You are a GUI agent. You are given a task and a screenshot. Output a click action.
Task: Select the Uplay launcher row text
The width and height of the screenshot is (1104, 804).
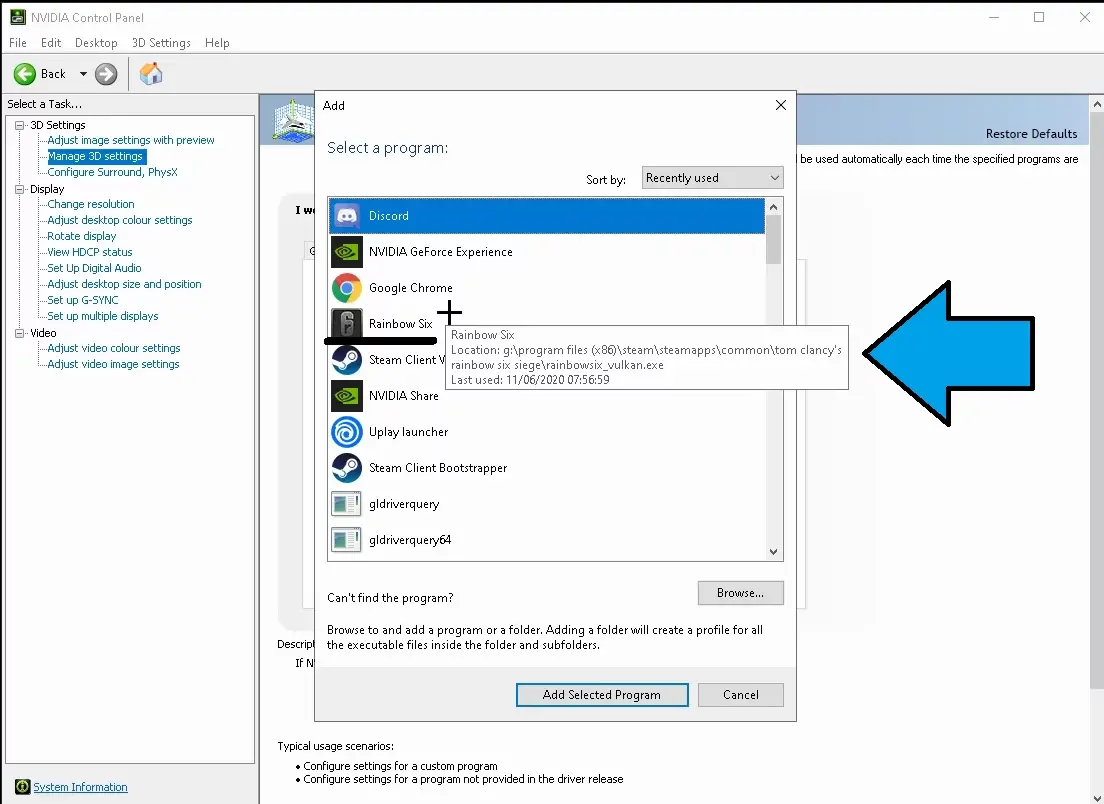pos(408,432)
